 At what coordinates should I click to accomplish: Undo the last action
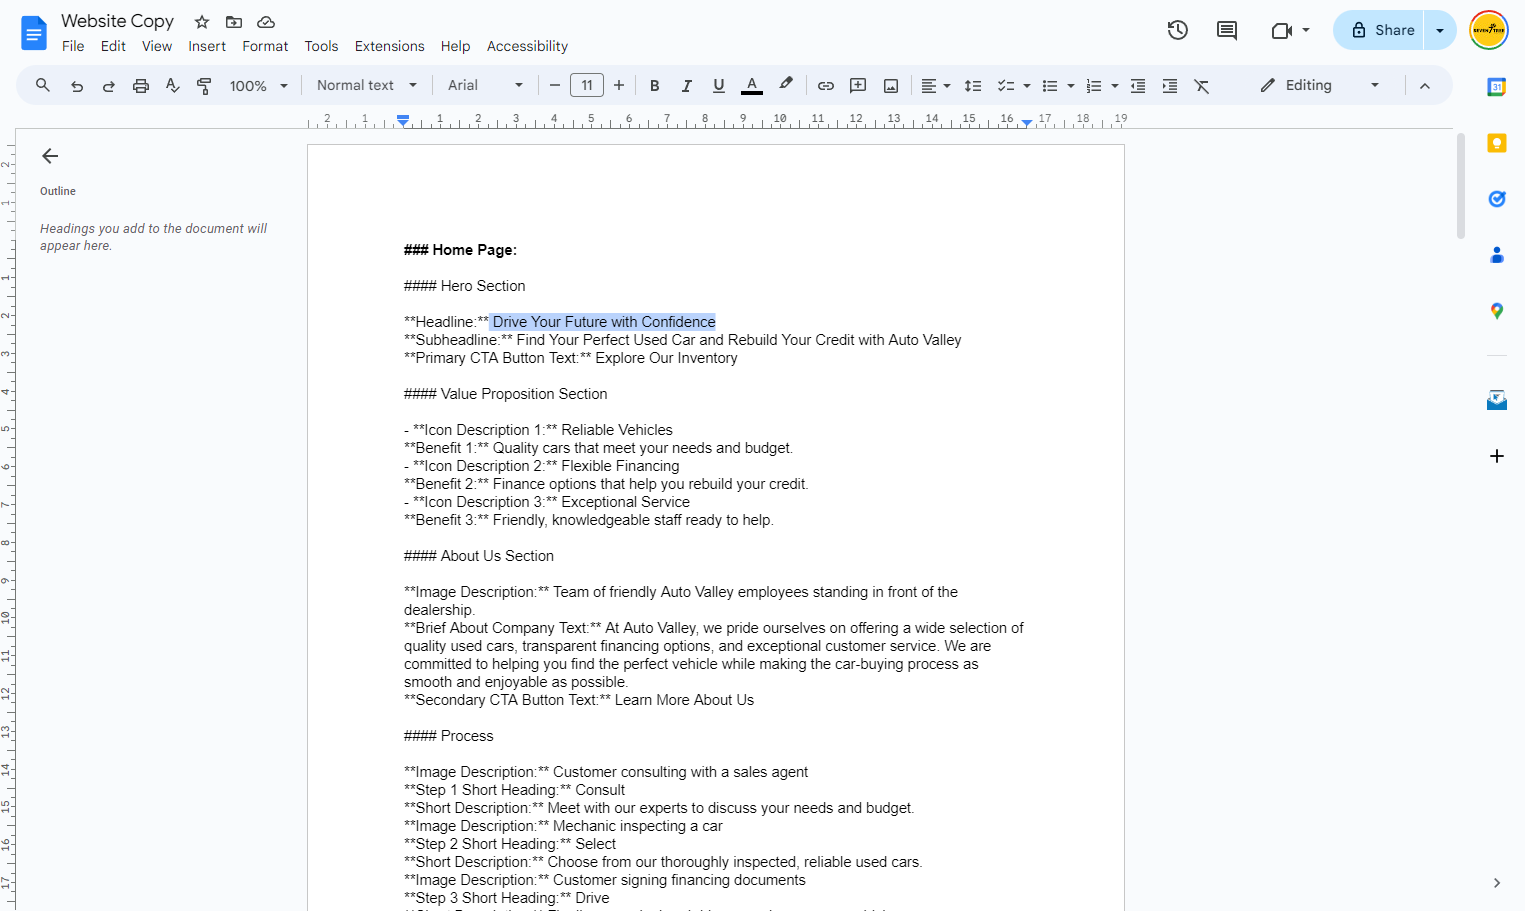(77, 86)
